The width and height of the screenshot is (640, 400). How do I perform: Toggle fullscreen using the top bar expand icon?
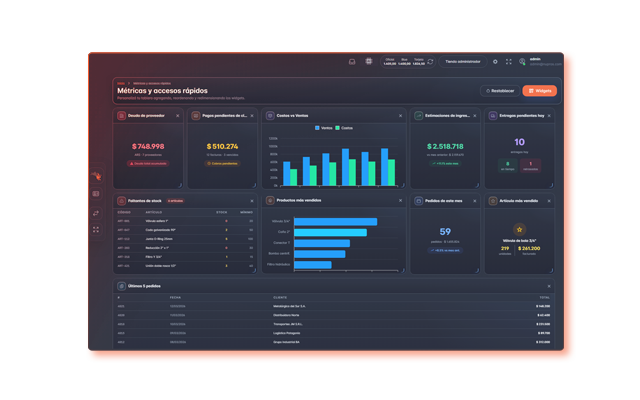(x=509, y=62)
